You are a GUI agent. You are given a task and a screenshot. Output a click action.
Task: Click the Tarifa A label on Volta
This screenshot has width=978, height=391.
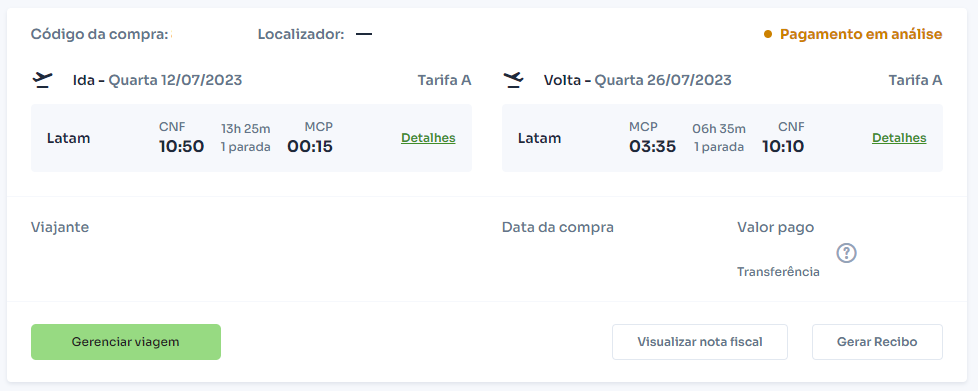tap(915, 80)
